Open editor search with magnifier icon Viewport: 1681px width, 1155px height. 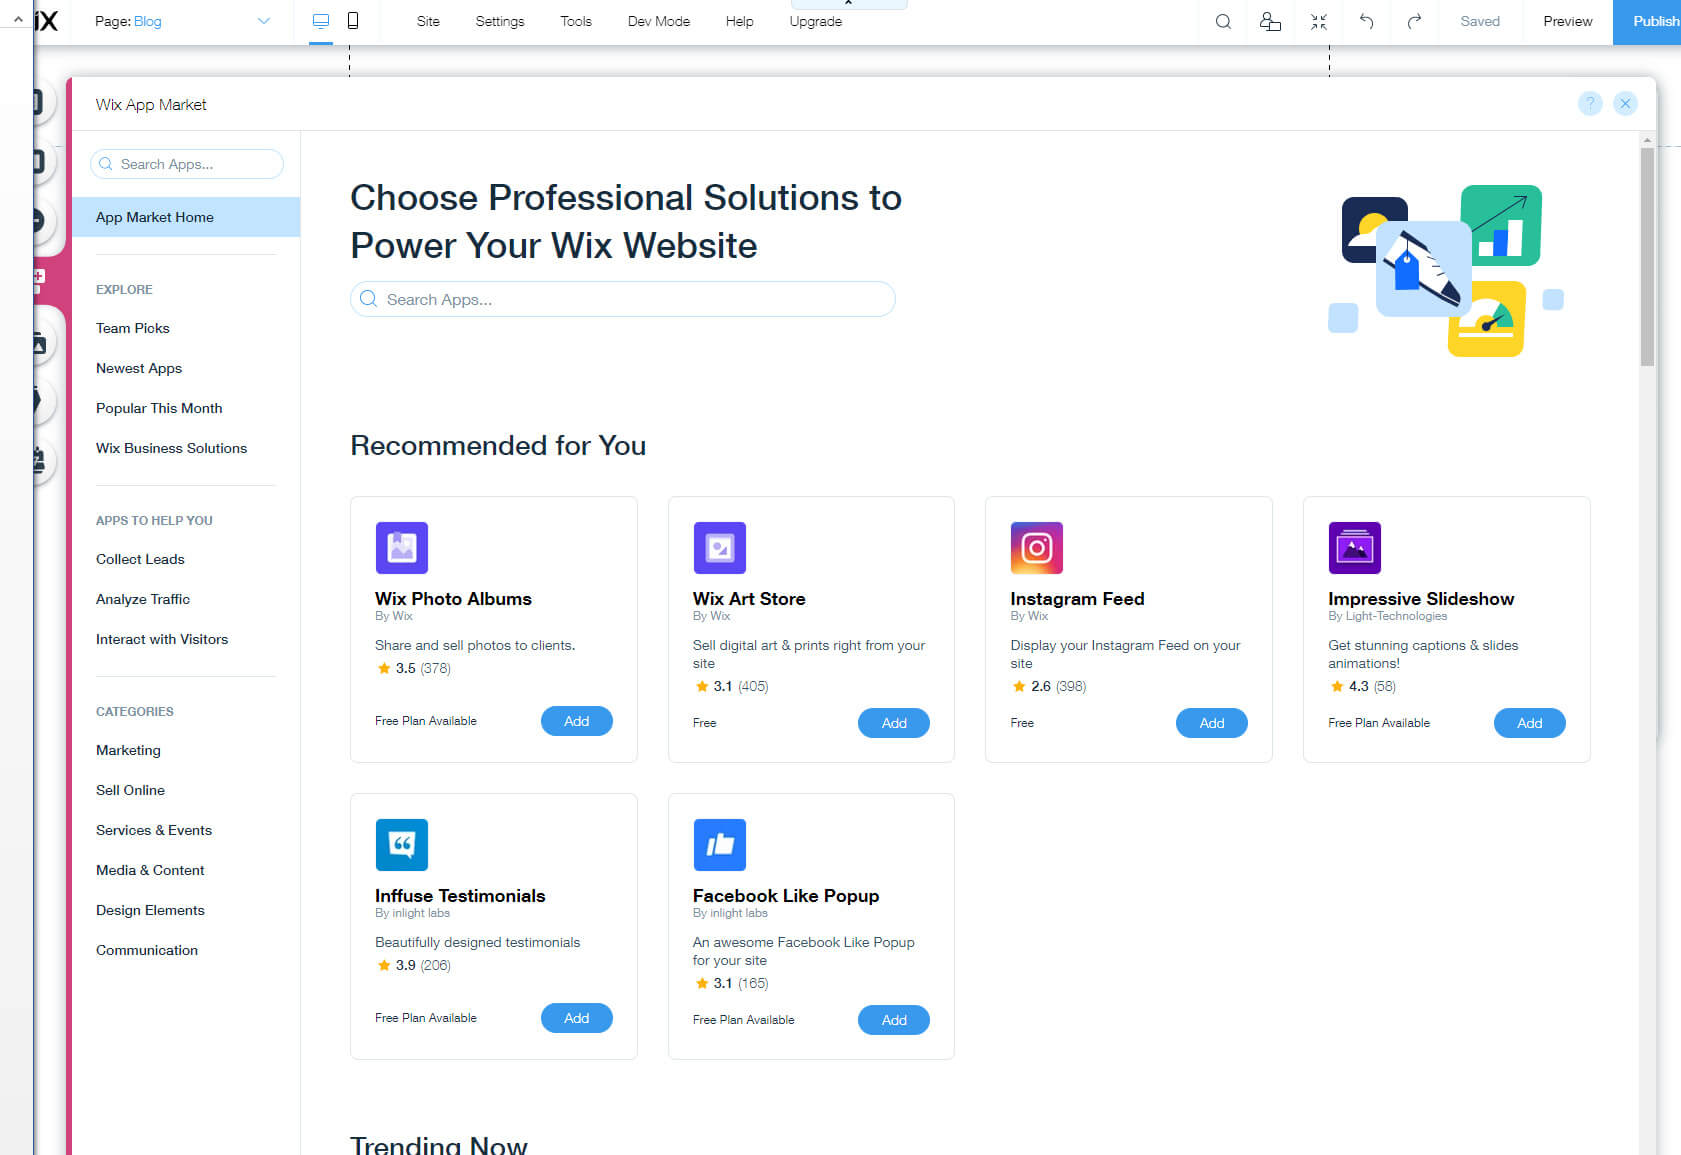(x=1222, y=21)
